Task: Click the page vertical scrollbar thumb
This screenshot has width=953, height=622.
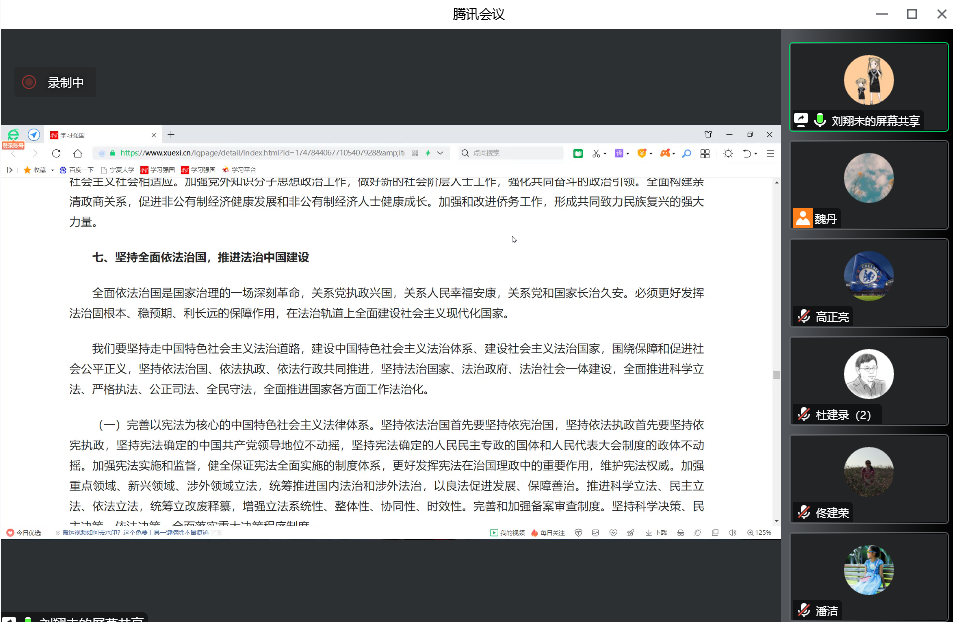Action: coord(776,375)
